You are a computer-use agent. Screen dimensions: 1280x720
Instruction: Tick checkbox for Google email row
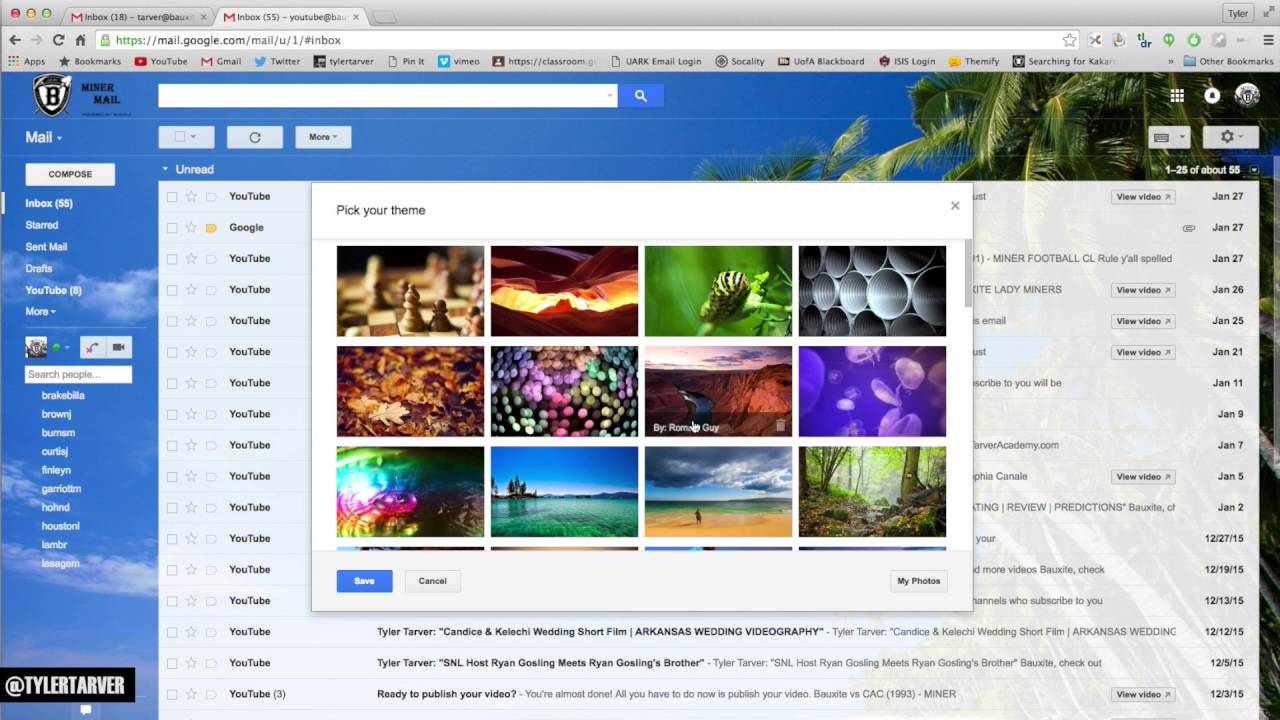pos(172,227)
